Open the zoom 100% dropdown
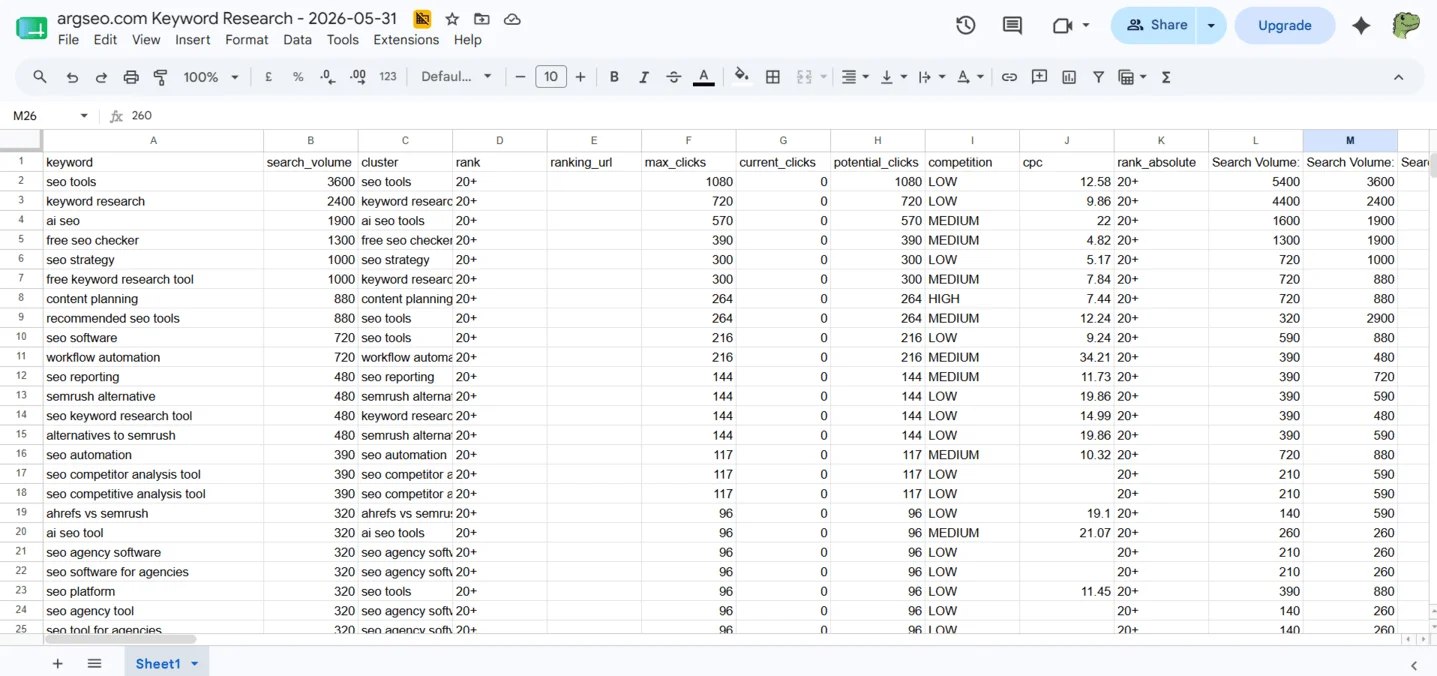The height and width of the screenshot is (676, 1437). tap(211, 77)
